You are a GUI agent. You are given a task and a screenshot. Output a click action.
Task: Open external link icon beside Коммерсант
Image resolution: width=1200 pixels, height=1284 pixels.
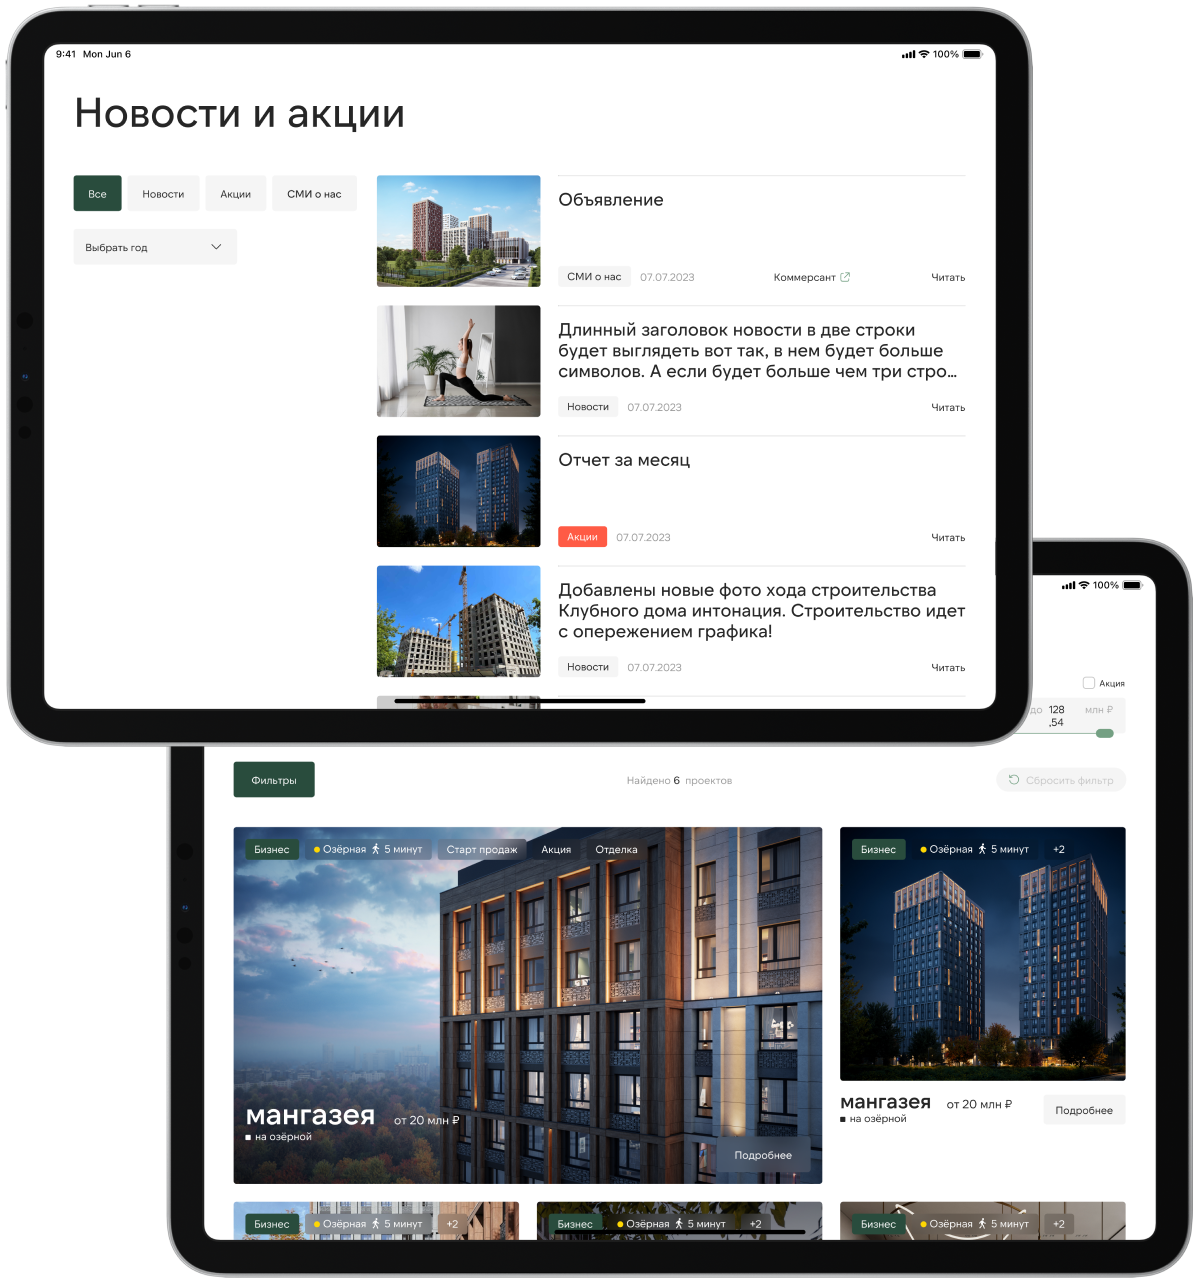pos(845,277)
